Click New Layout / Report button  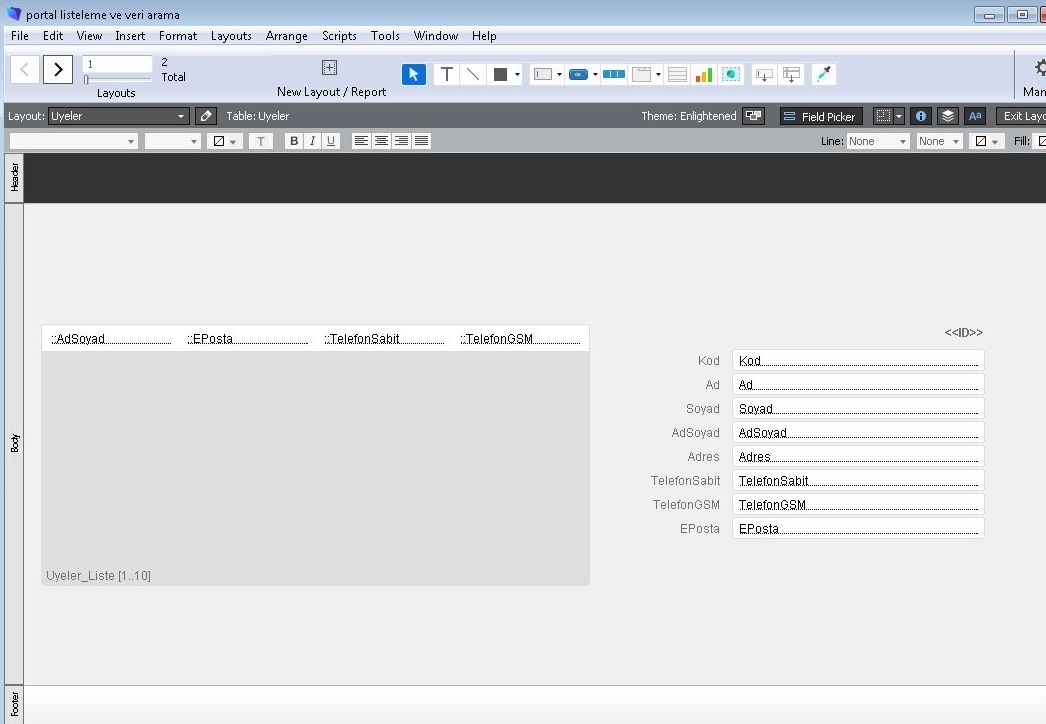click(x=330, y=77)
